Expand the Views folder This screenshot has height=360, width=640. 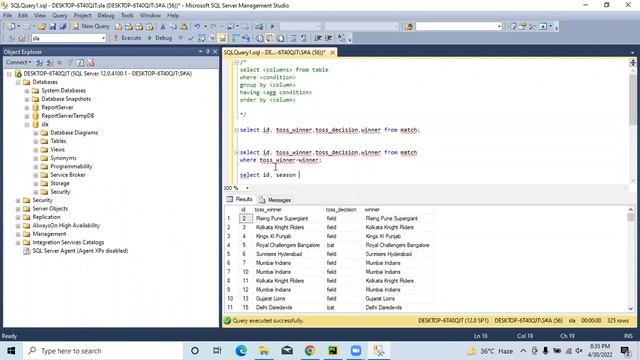pos(36,150)
